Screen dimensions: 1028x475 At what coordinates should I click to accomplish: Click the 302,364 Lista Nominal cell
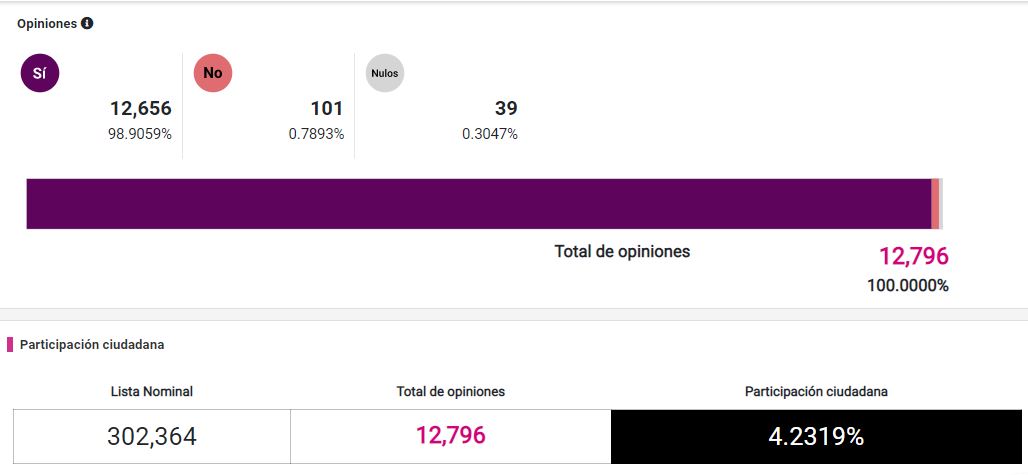point(152,437)
